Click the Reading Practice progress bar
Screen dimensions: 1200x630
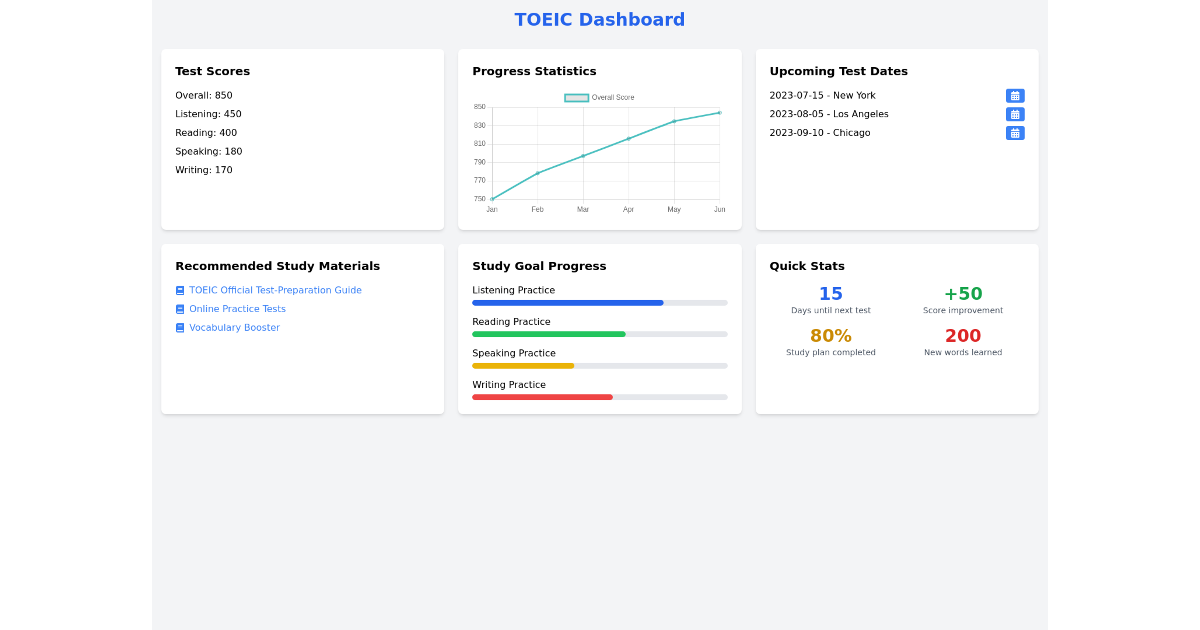coord(600,334)
